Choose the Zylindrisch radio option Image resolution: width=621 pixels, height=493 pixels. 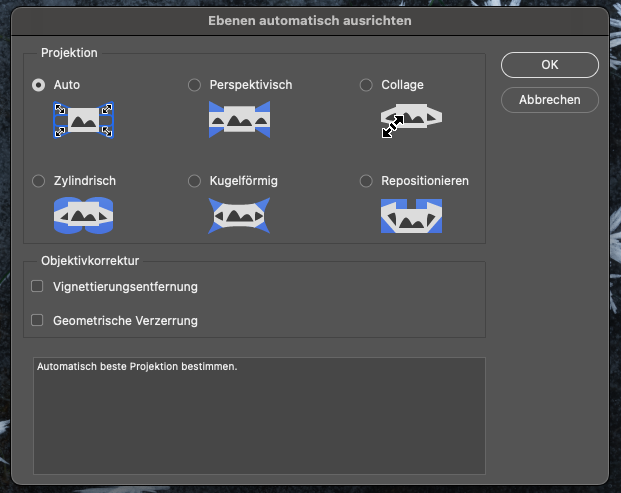38,181
